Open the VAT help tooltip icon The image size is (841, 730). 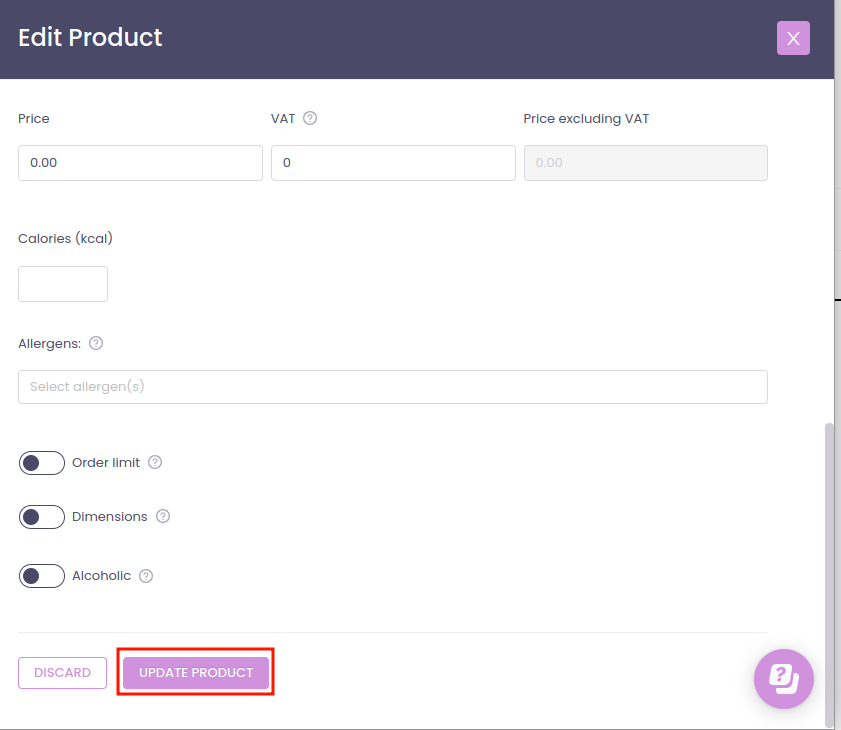309,118
